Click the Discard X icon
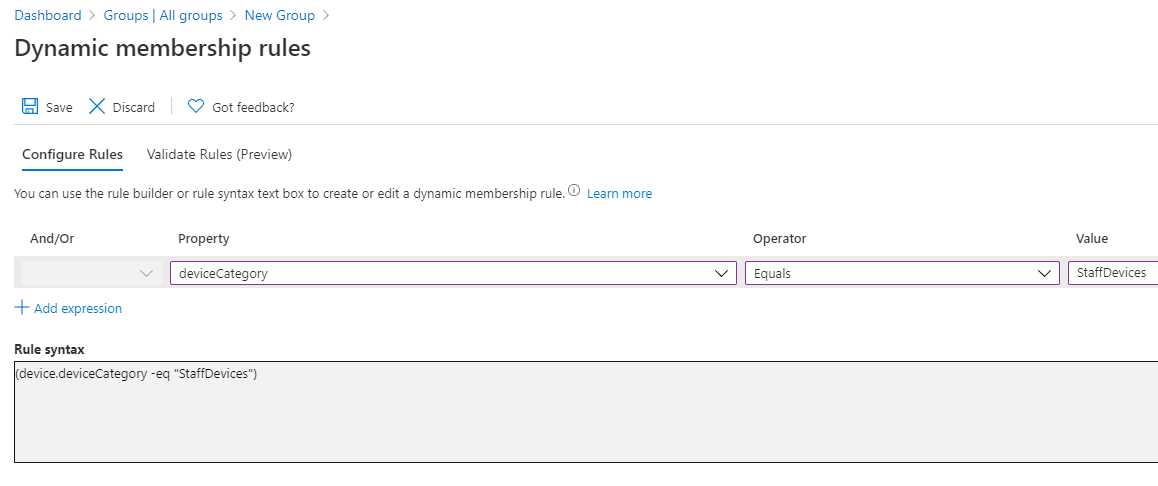The image size is (1158, 486). (x=97, y=107)
